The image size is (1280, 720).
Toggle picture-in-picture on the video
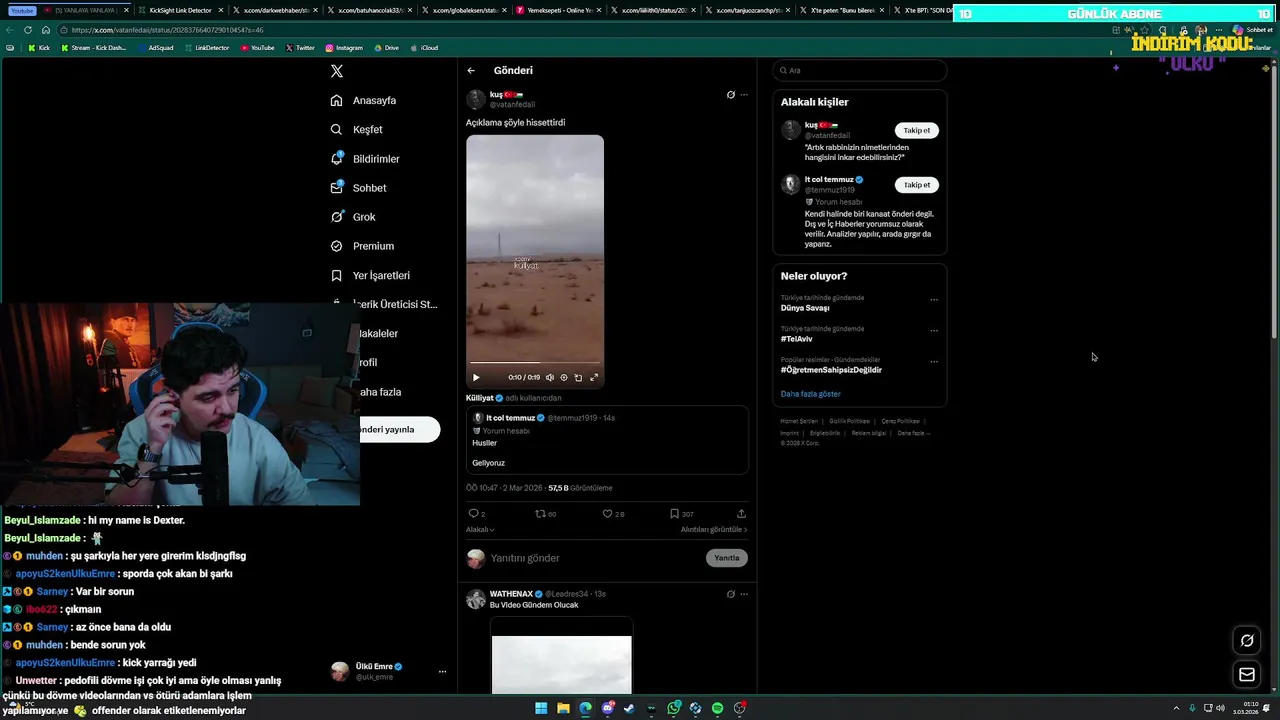tap(578, 377)
